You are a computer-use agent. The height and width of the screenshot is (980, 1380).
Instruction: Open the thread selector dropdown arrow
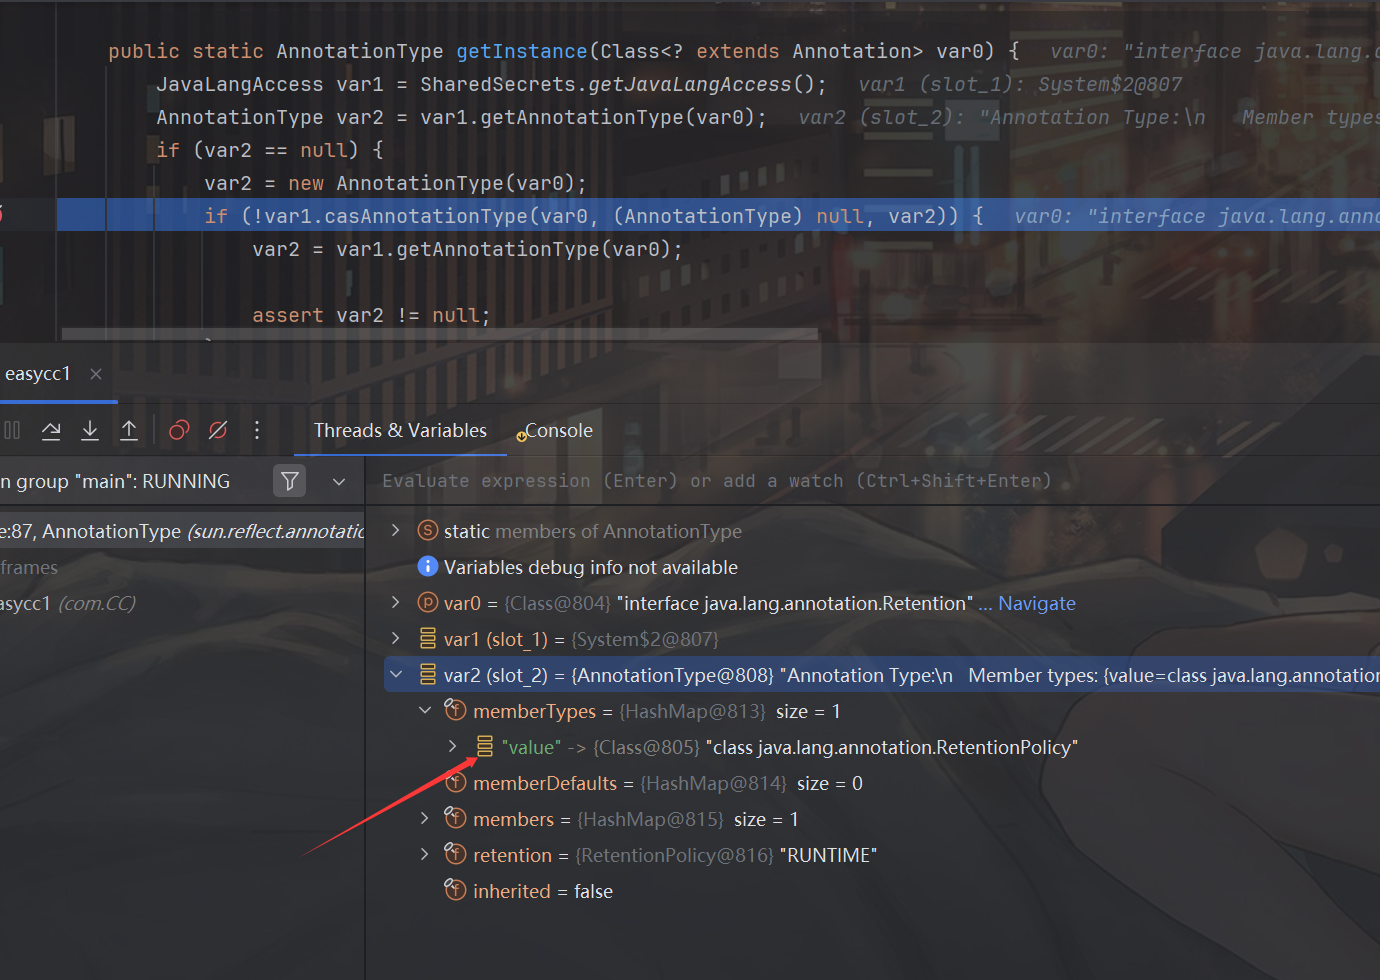pos(339,482)
